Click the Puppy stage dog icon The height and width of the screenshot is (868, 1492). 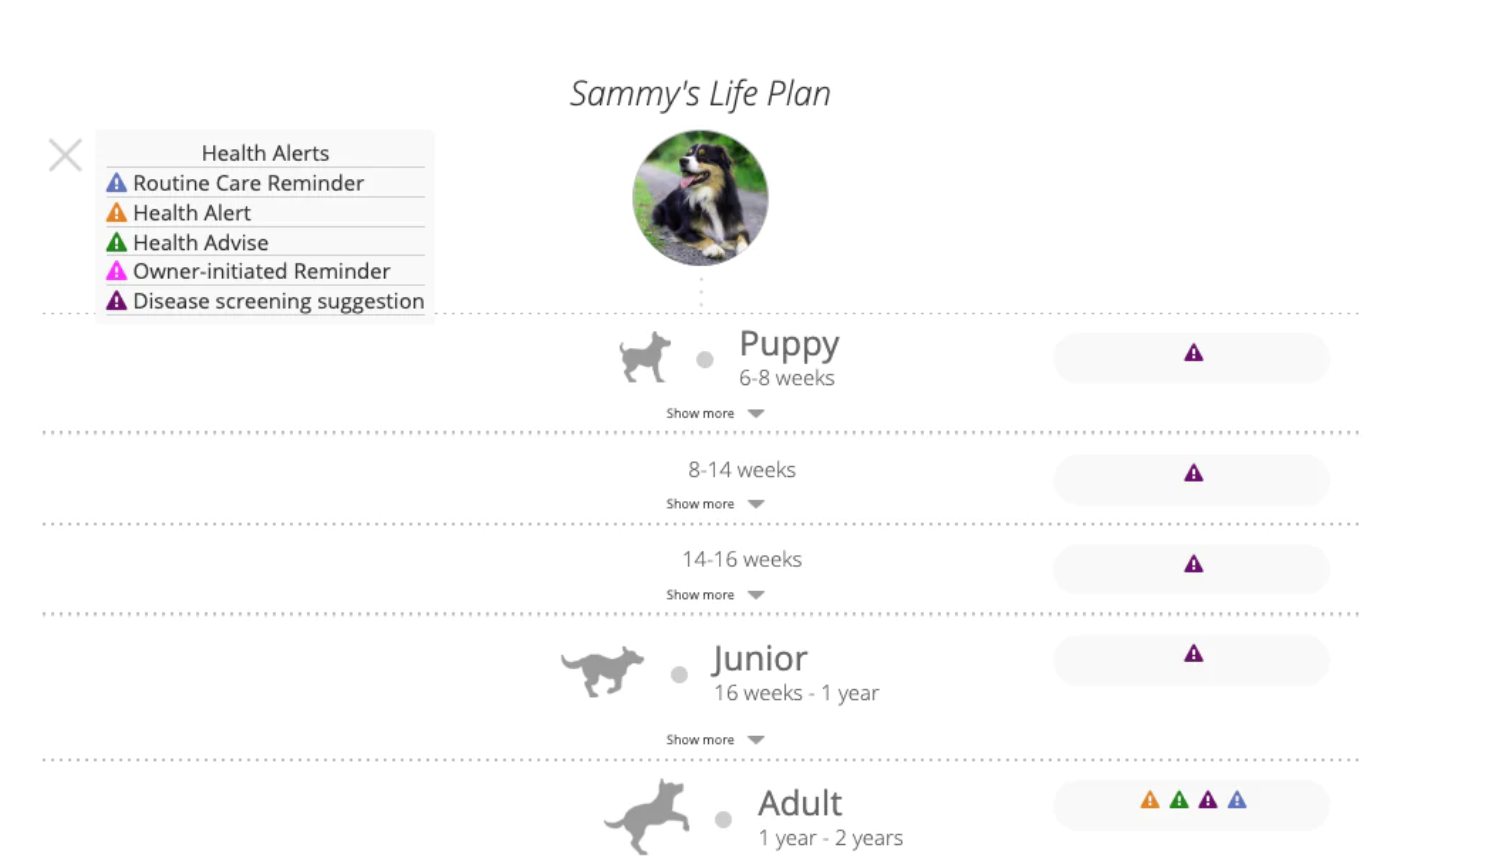pos(645,357)
